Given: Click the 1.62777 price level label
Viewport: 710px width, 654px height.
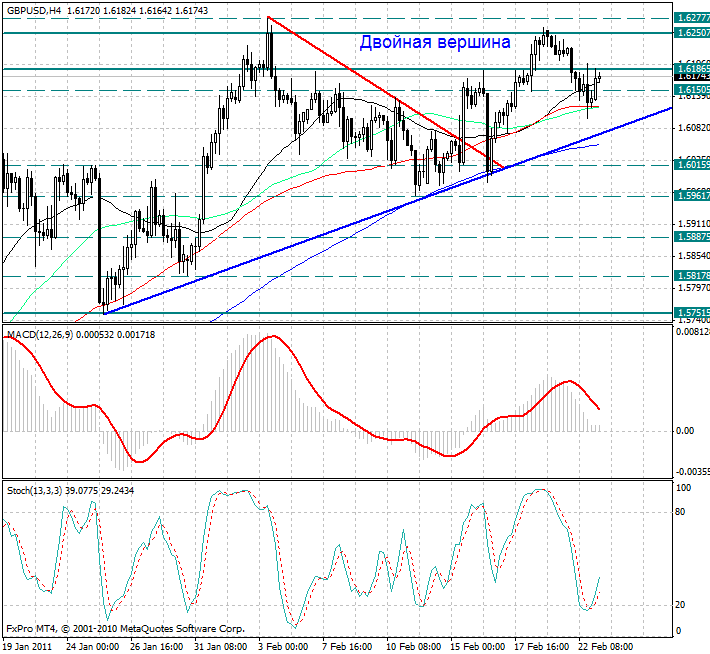Looking at the screenshot, I should (x=691, y=18).
